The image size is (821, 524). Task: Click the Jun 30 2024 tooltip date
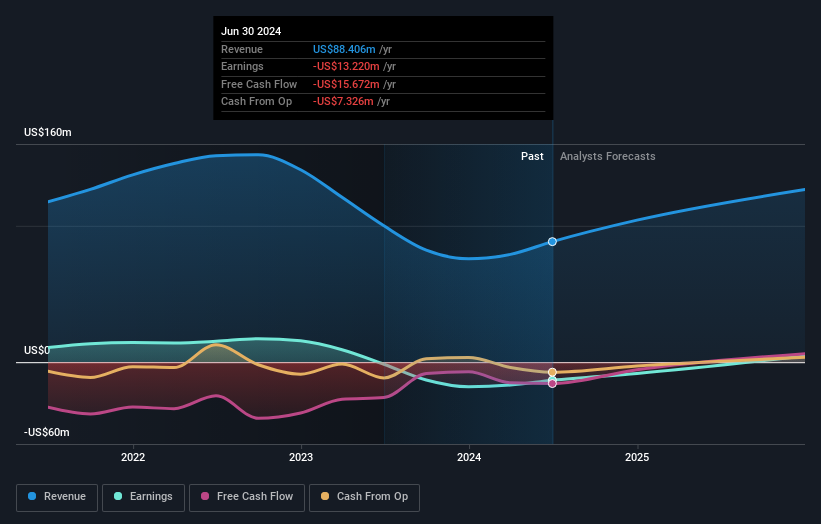click(251, 31)
